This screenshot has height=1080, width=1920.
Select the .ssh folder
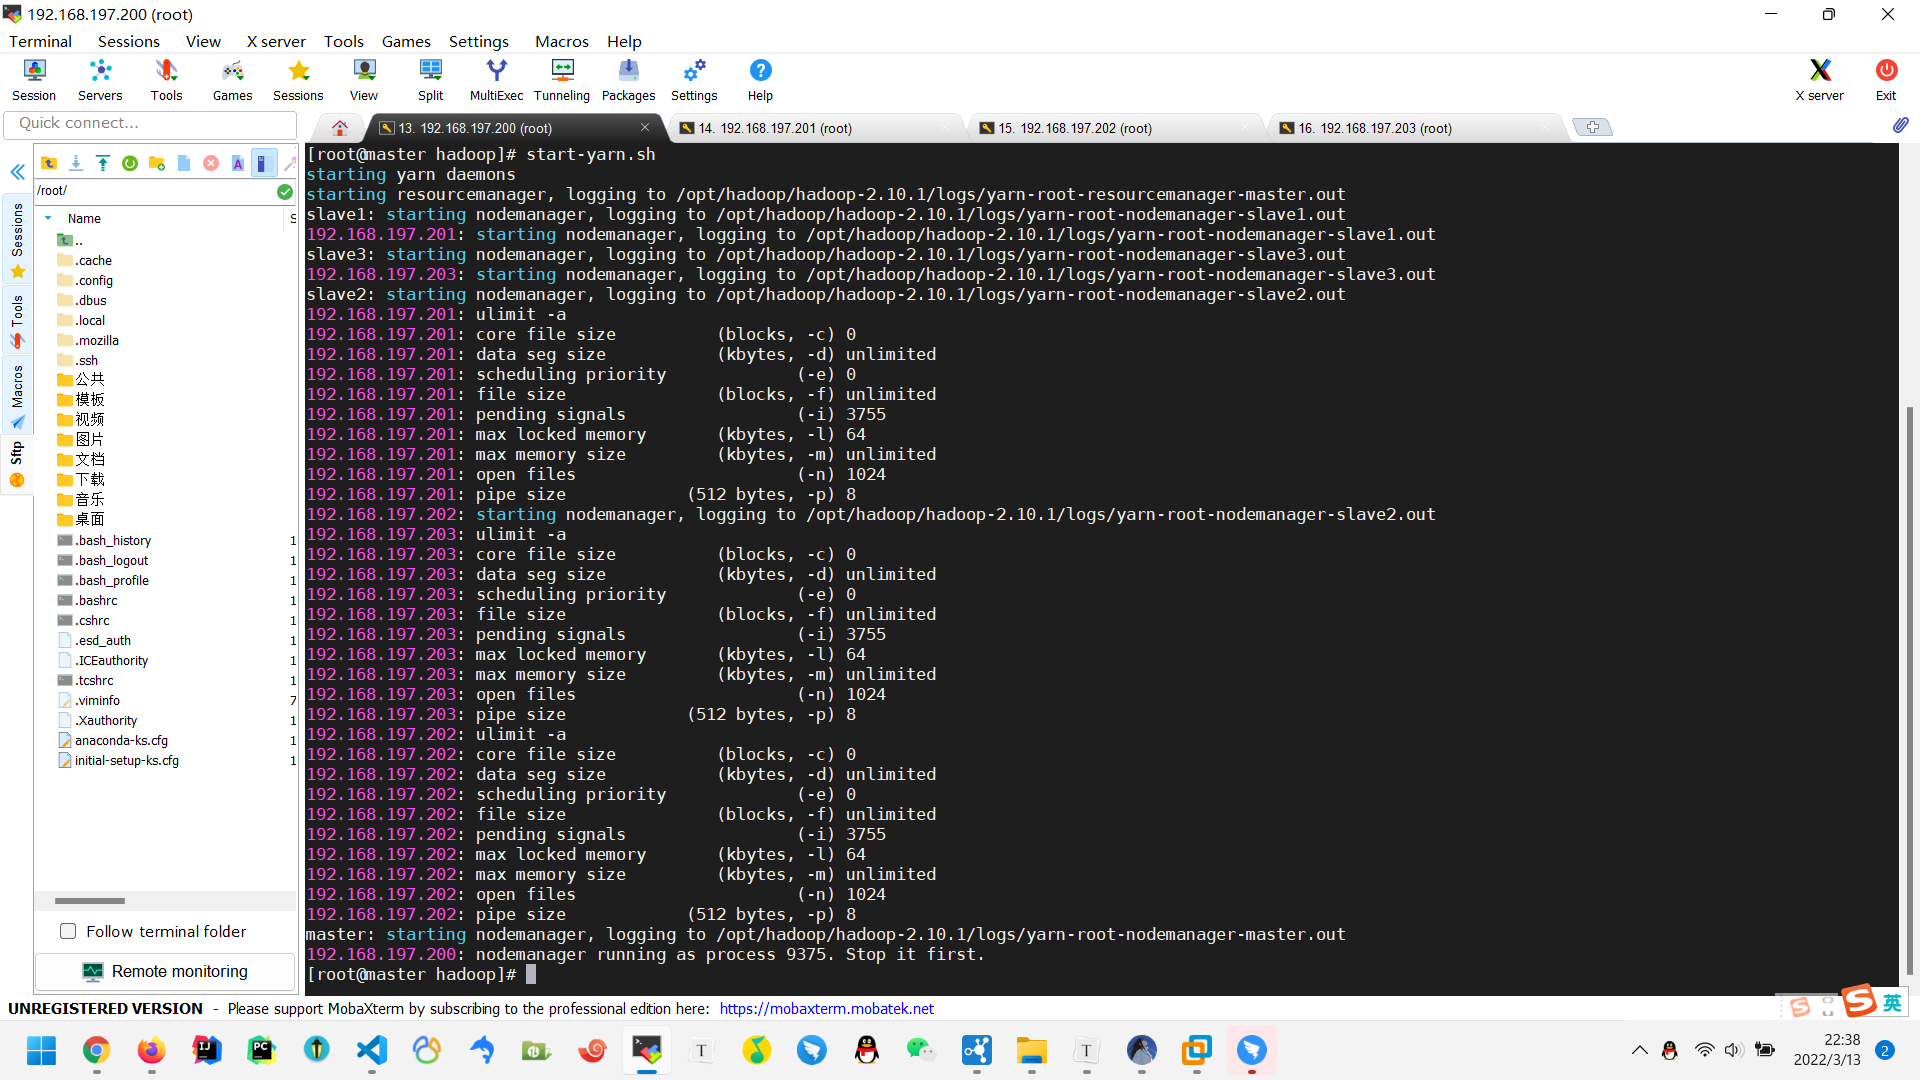[87, 360]
